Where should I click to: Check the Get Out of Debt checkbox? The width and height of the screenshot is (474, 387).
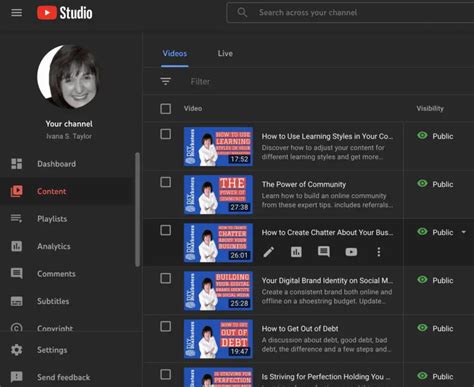pos(166,326)
